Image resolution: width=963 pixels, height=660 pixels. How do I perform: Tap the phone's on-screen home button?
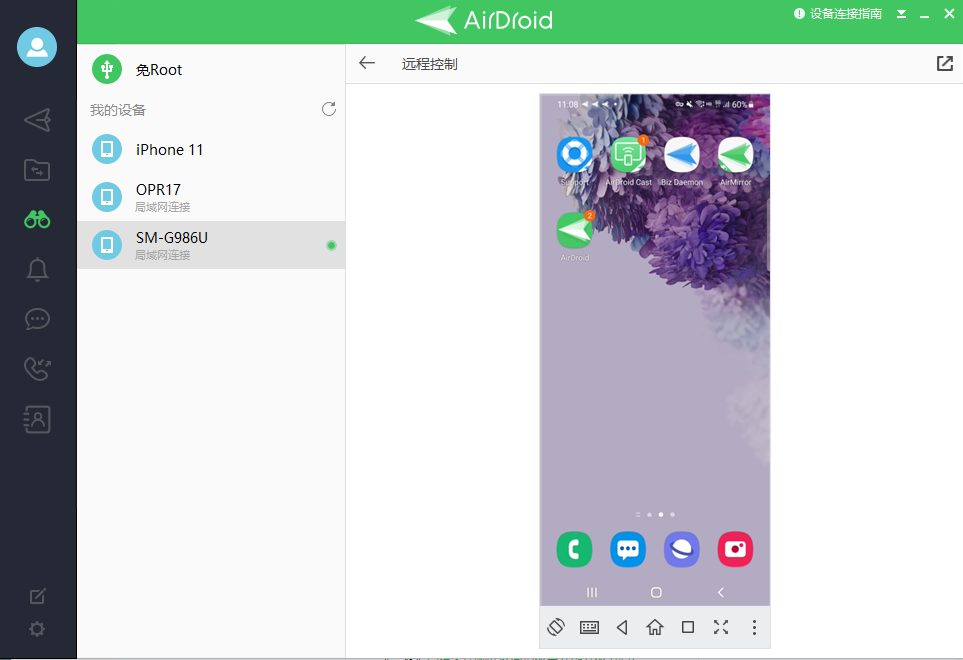[x=656, y=592]
